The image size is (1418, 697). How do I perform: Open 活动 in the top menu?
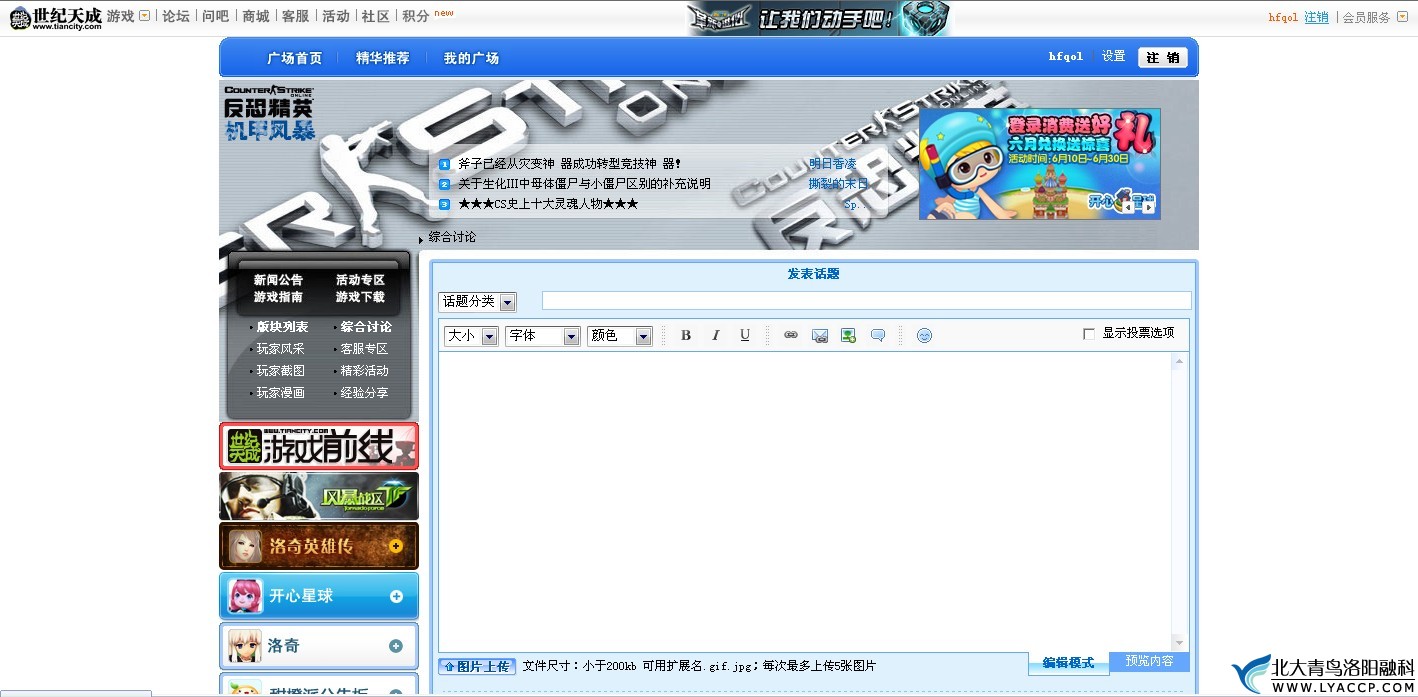pos(336,16)
